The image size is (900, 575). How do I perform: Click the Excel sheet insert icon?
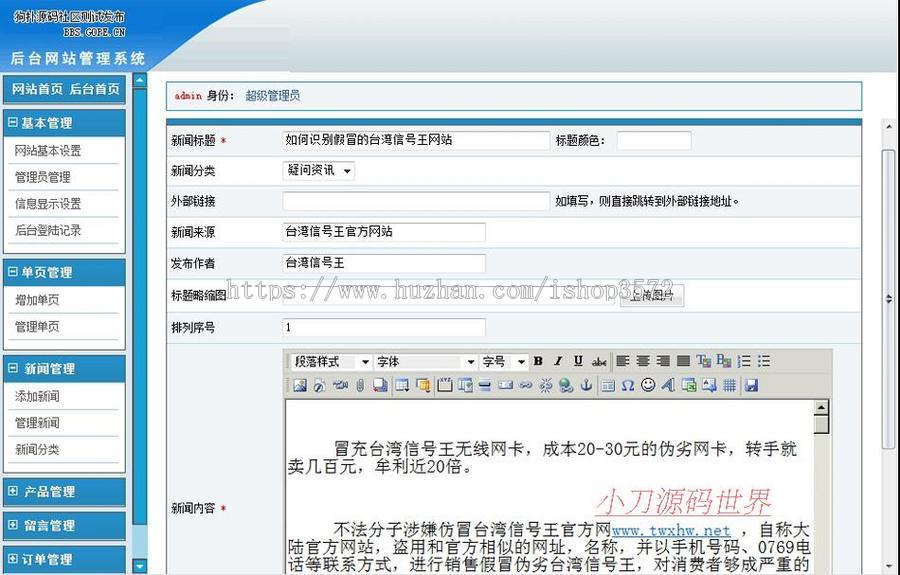pyautogui.click(x=689, y=385)
